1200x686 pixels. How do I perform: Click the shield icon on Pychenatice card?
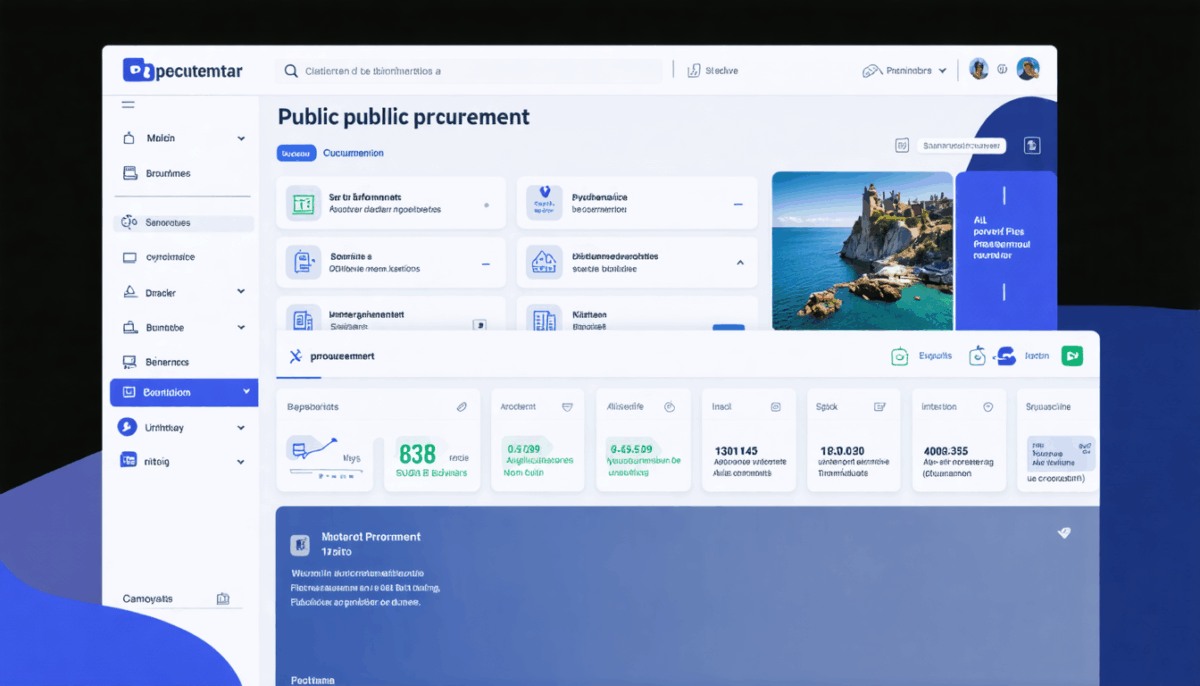(x=544, y=200)
